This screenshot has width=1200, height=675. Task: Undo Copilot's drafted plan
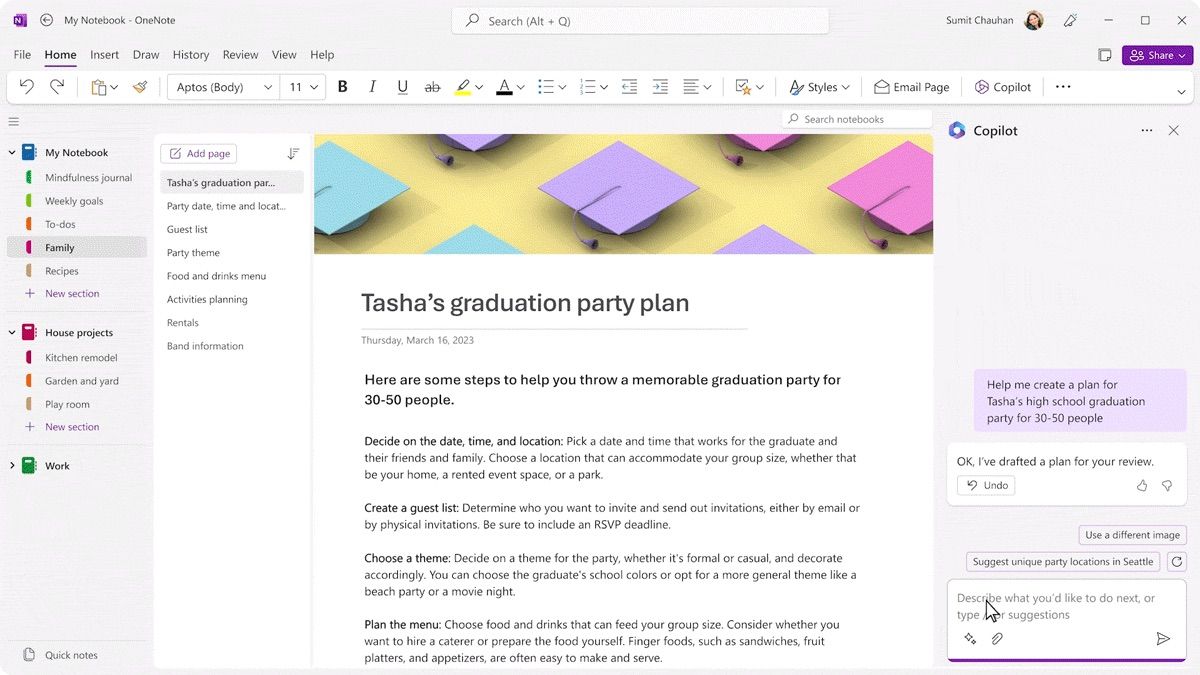pos(985,485)
